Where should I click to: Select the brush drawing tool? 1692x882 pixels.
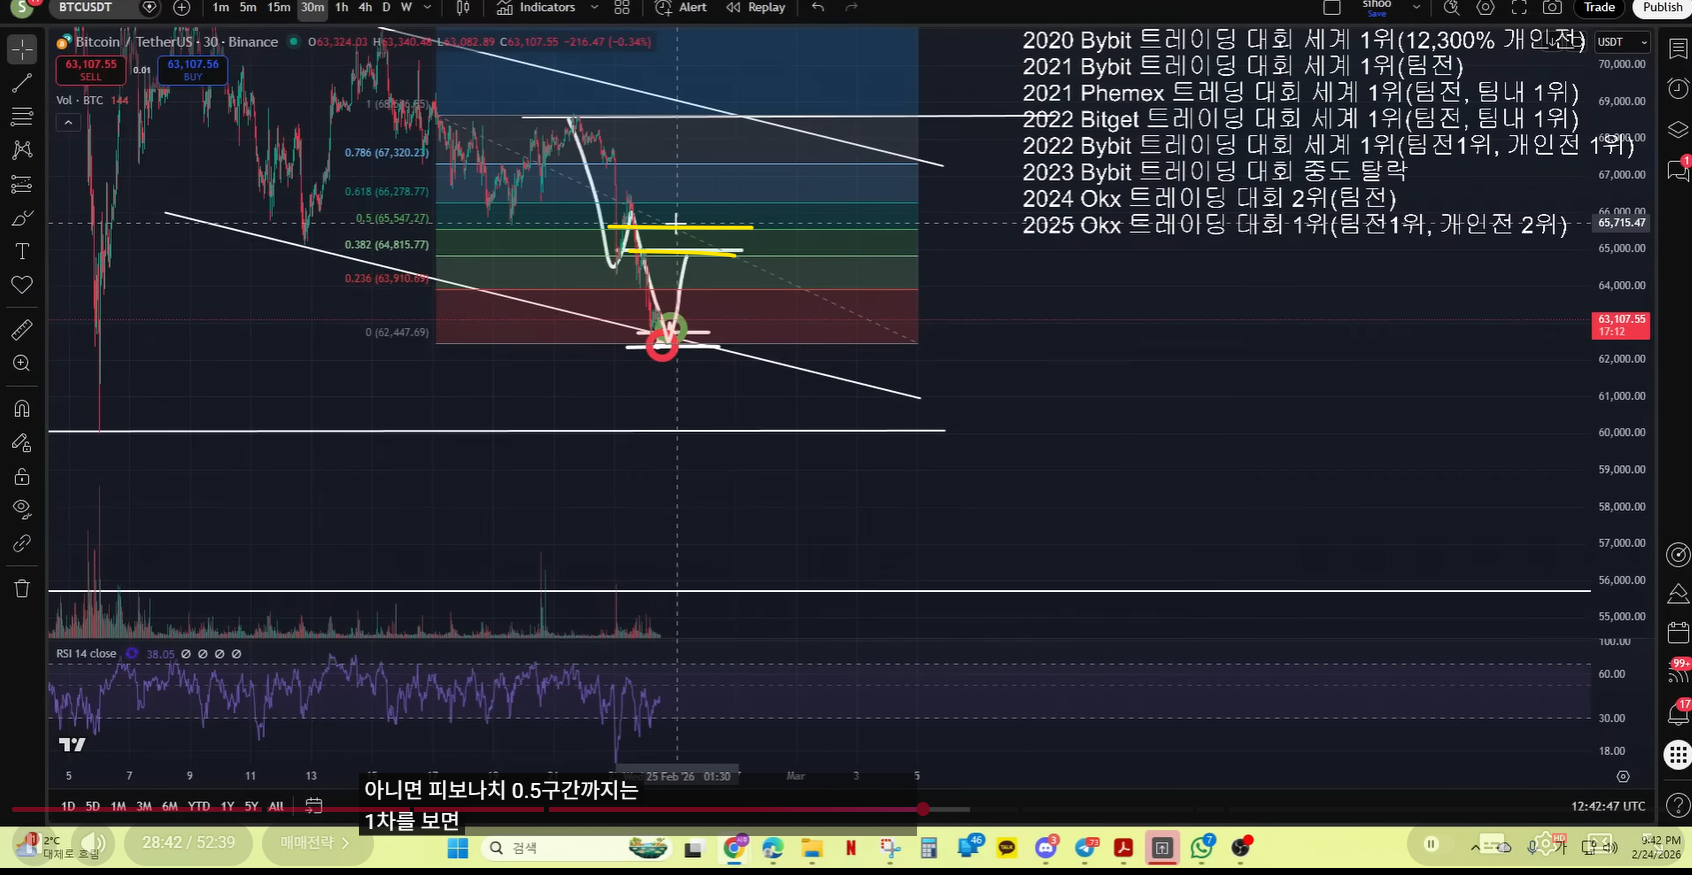[22, 218]
